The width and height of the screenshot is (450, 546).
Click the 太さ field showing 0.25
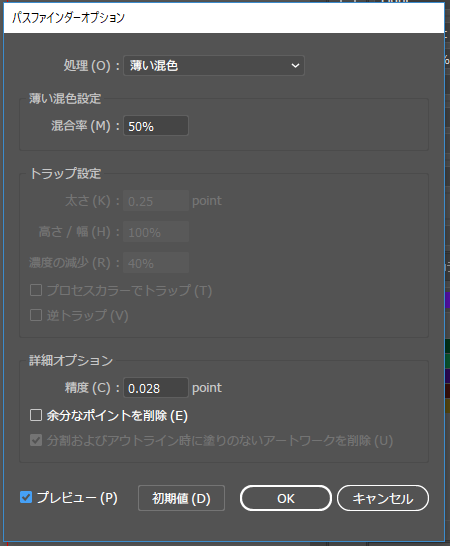[156, 201]
